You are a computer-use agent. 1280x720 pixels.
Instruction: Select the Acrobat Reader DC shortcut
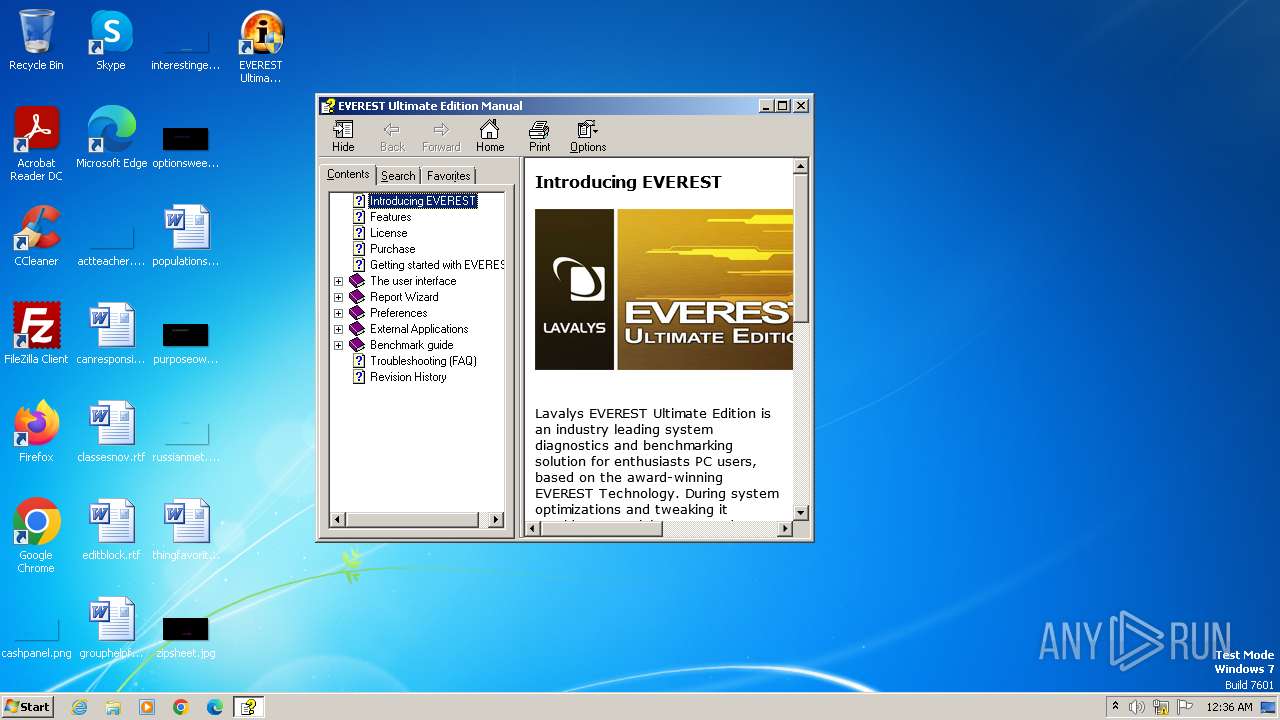tap(36, 145)
